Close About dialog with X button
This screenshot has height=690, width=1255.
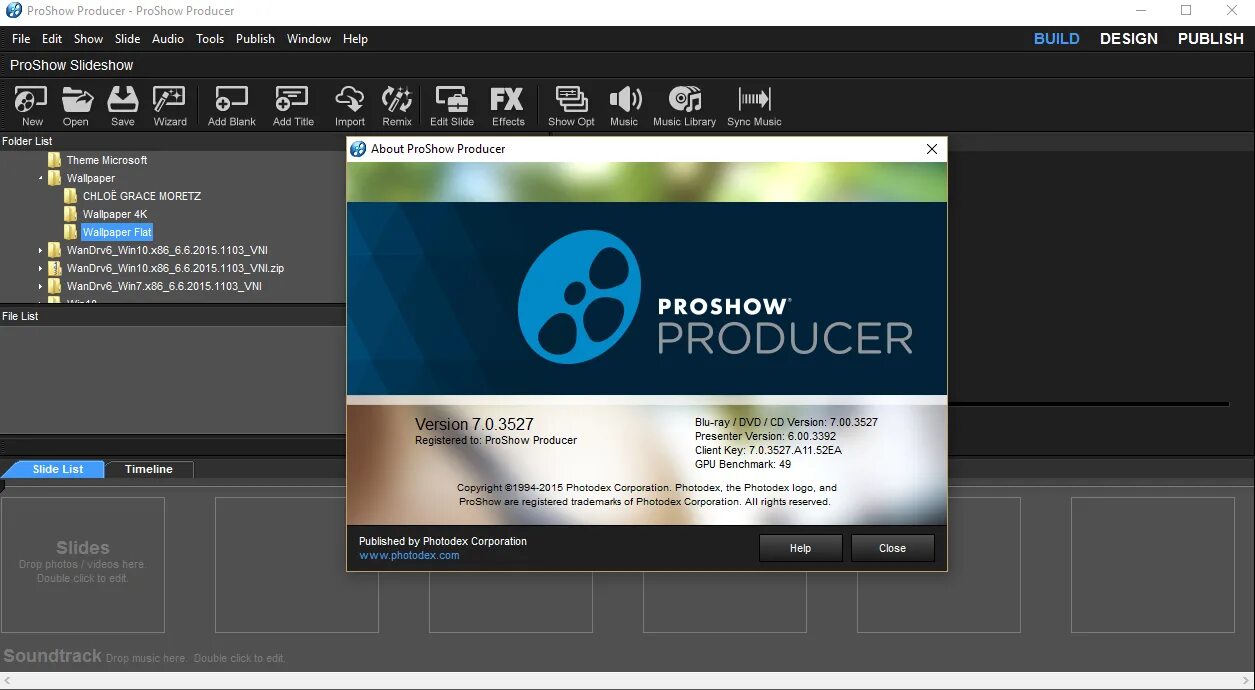pos(931,149)
